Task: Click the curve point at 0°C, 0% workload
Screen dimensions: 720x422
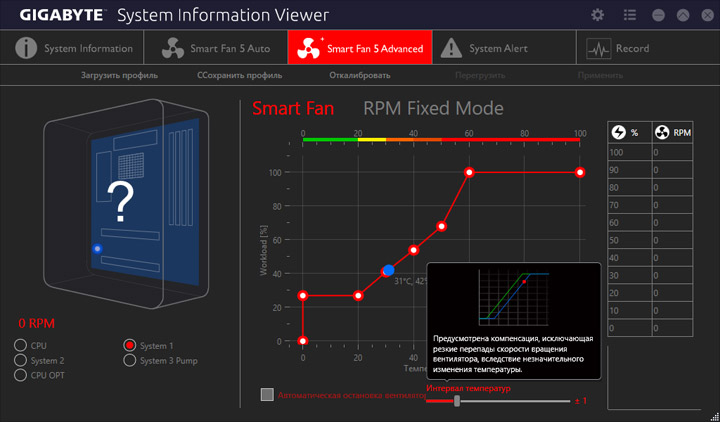Action: point(303,341)
